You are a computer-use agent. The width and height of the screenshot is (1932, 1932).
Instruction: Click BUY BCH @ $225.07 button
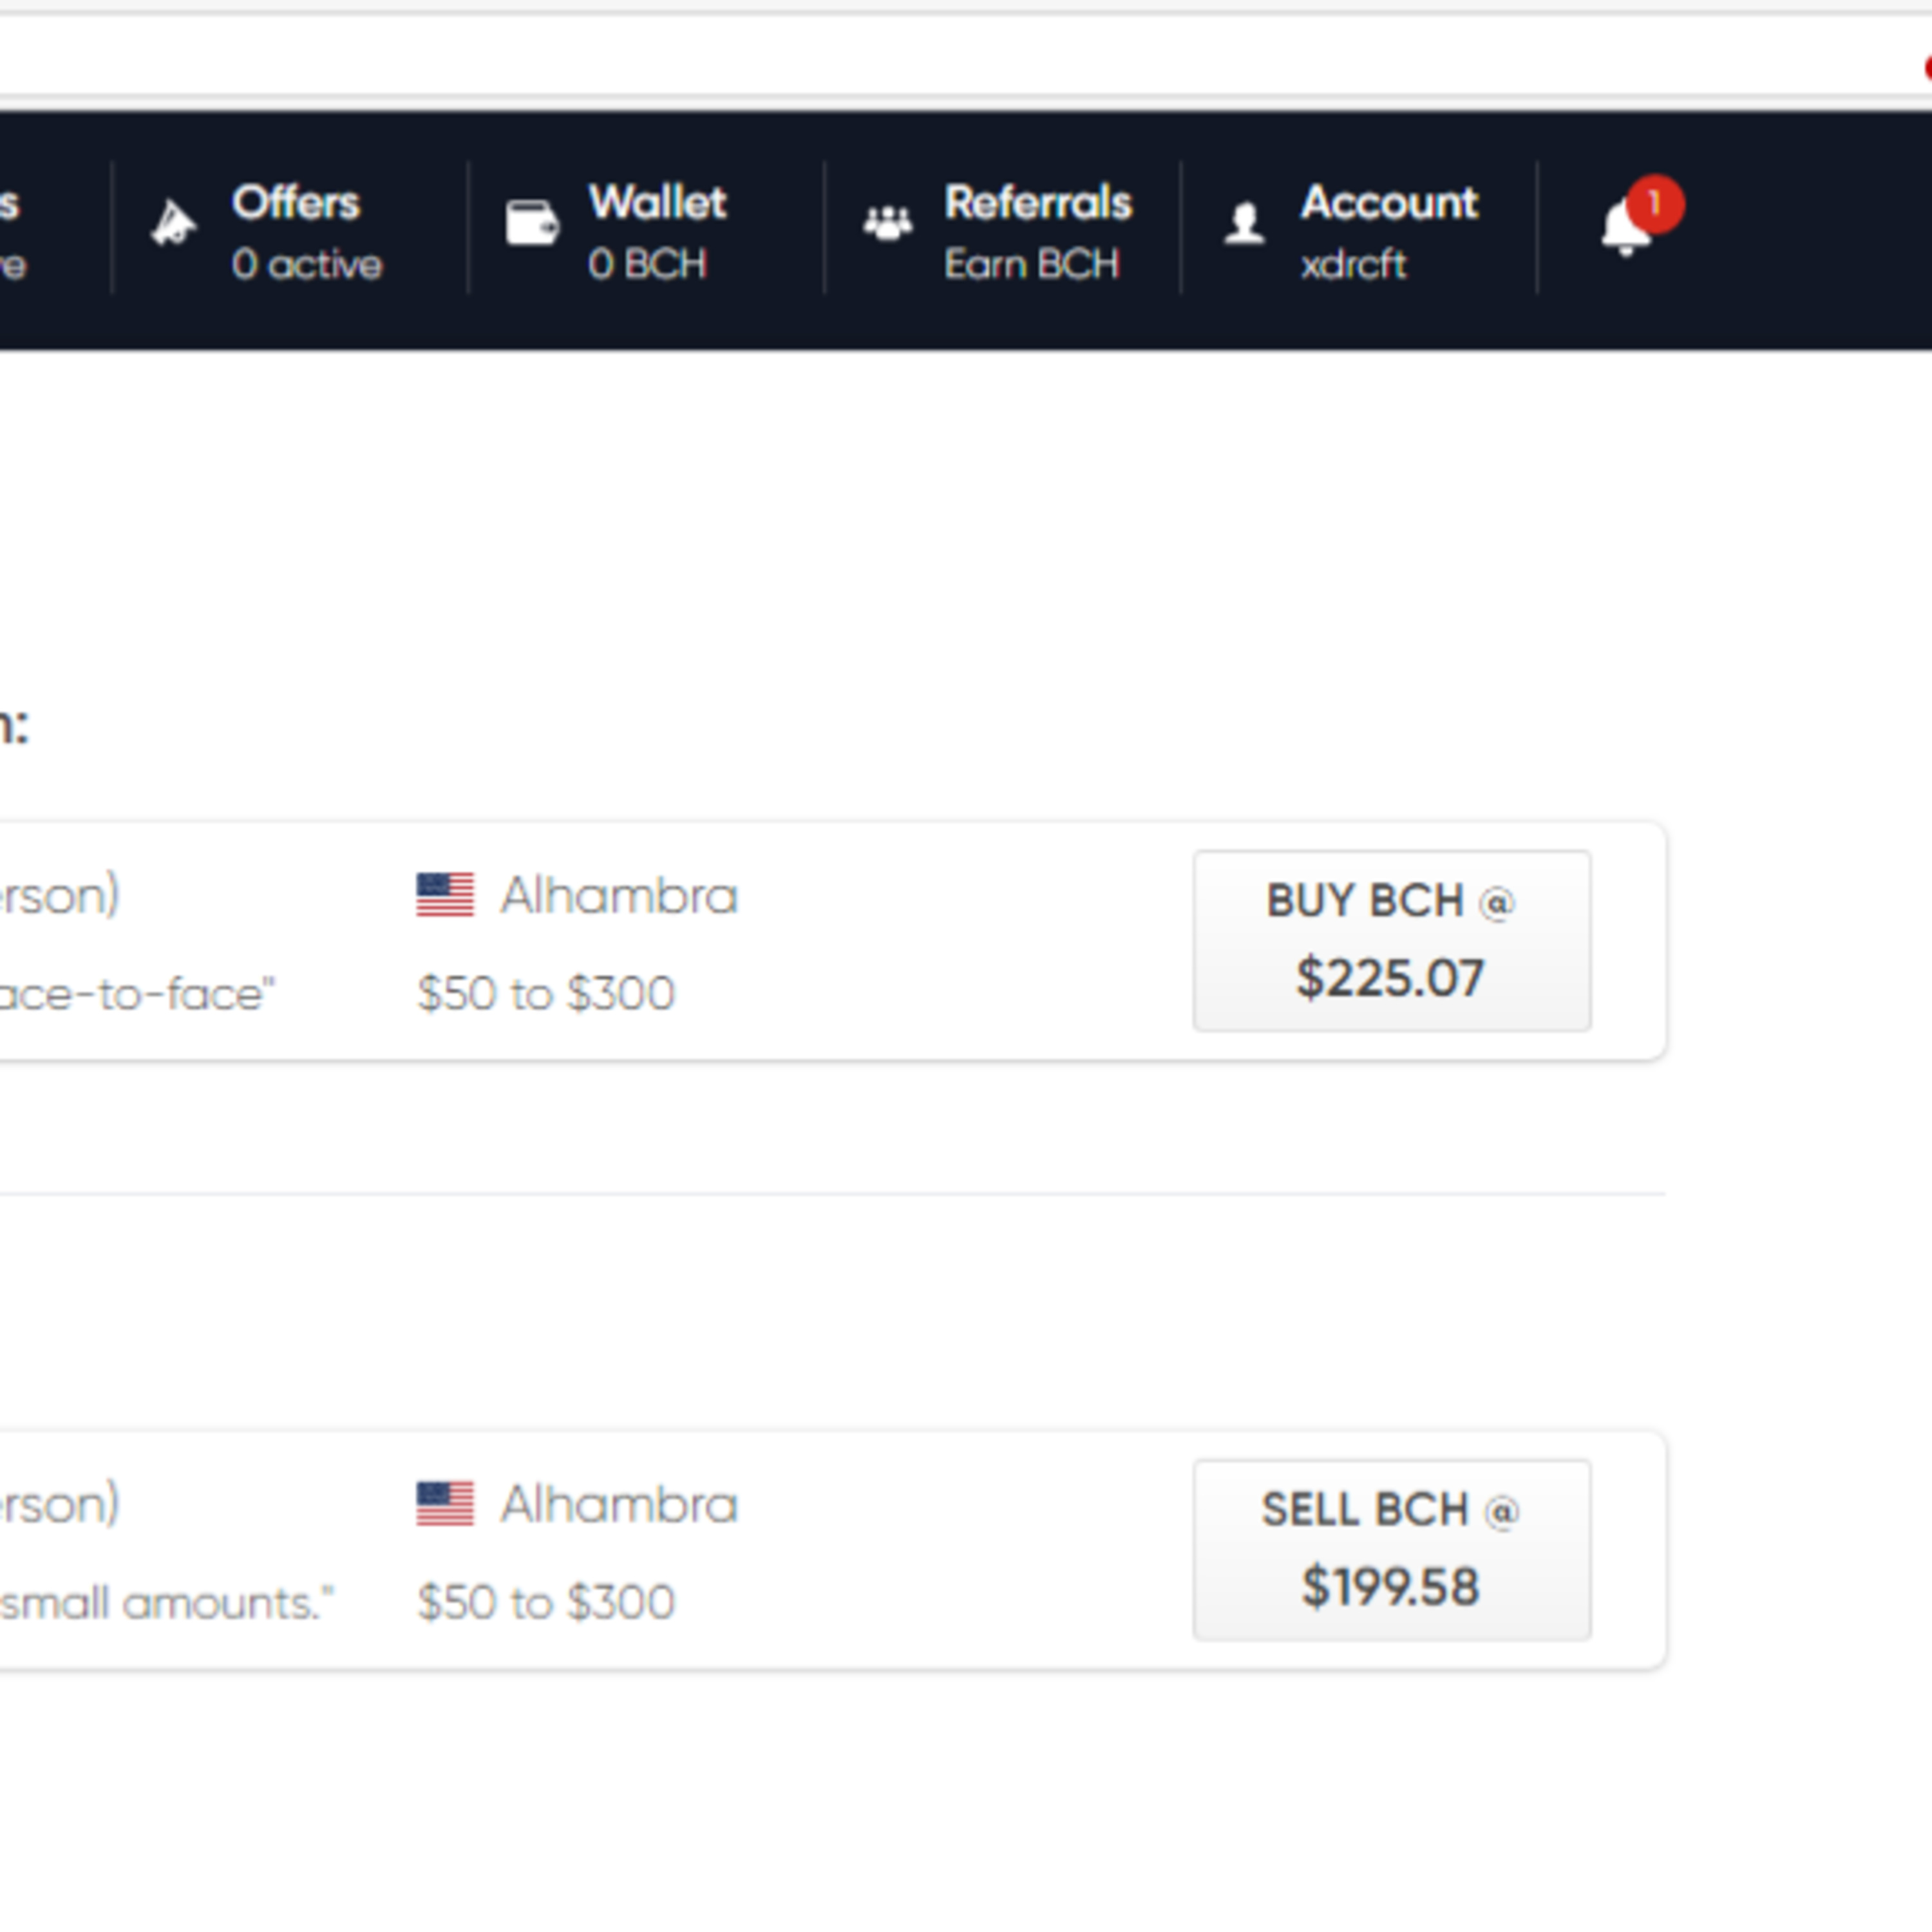tap(1392, 941)
